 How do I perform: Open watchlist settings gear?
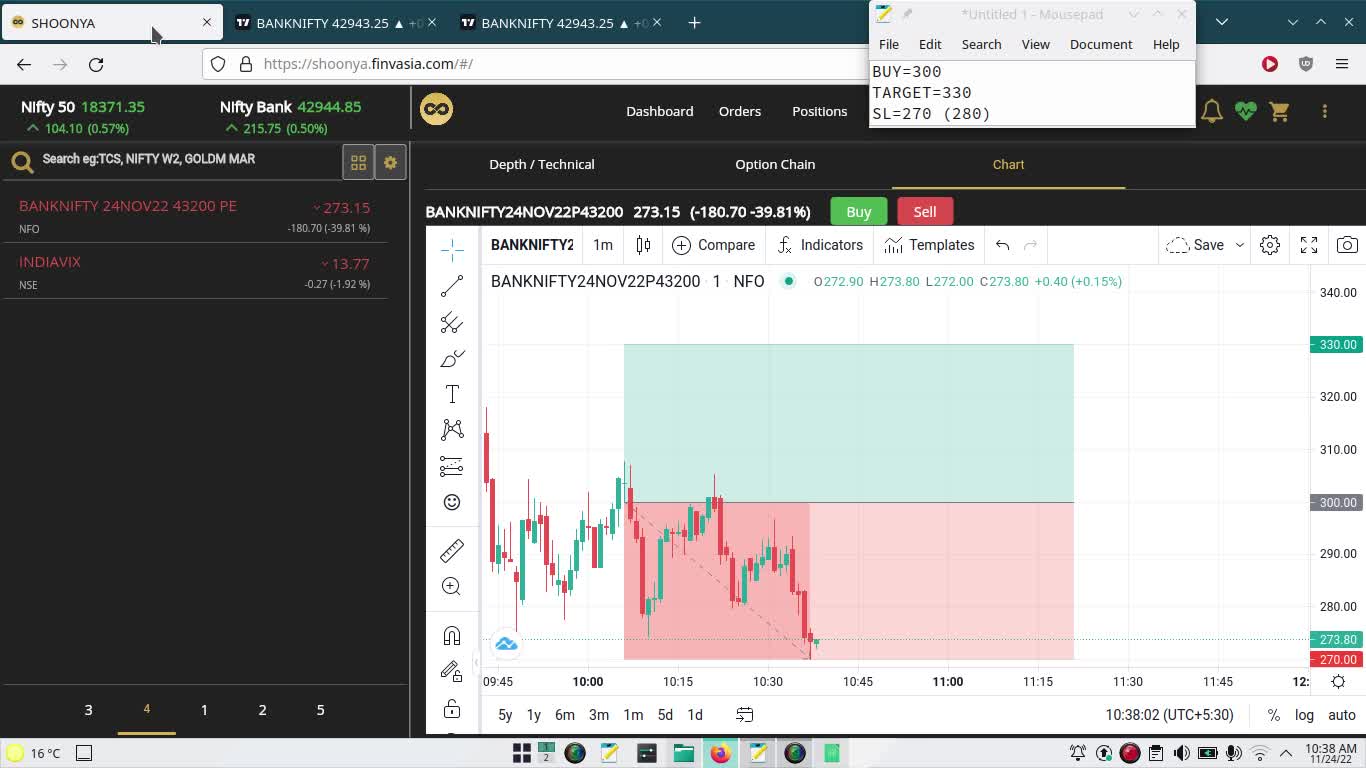pos(391,162)
